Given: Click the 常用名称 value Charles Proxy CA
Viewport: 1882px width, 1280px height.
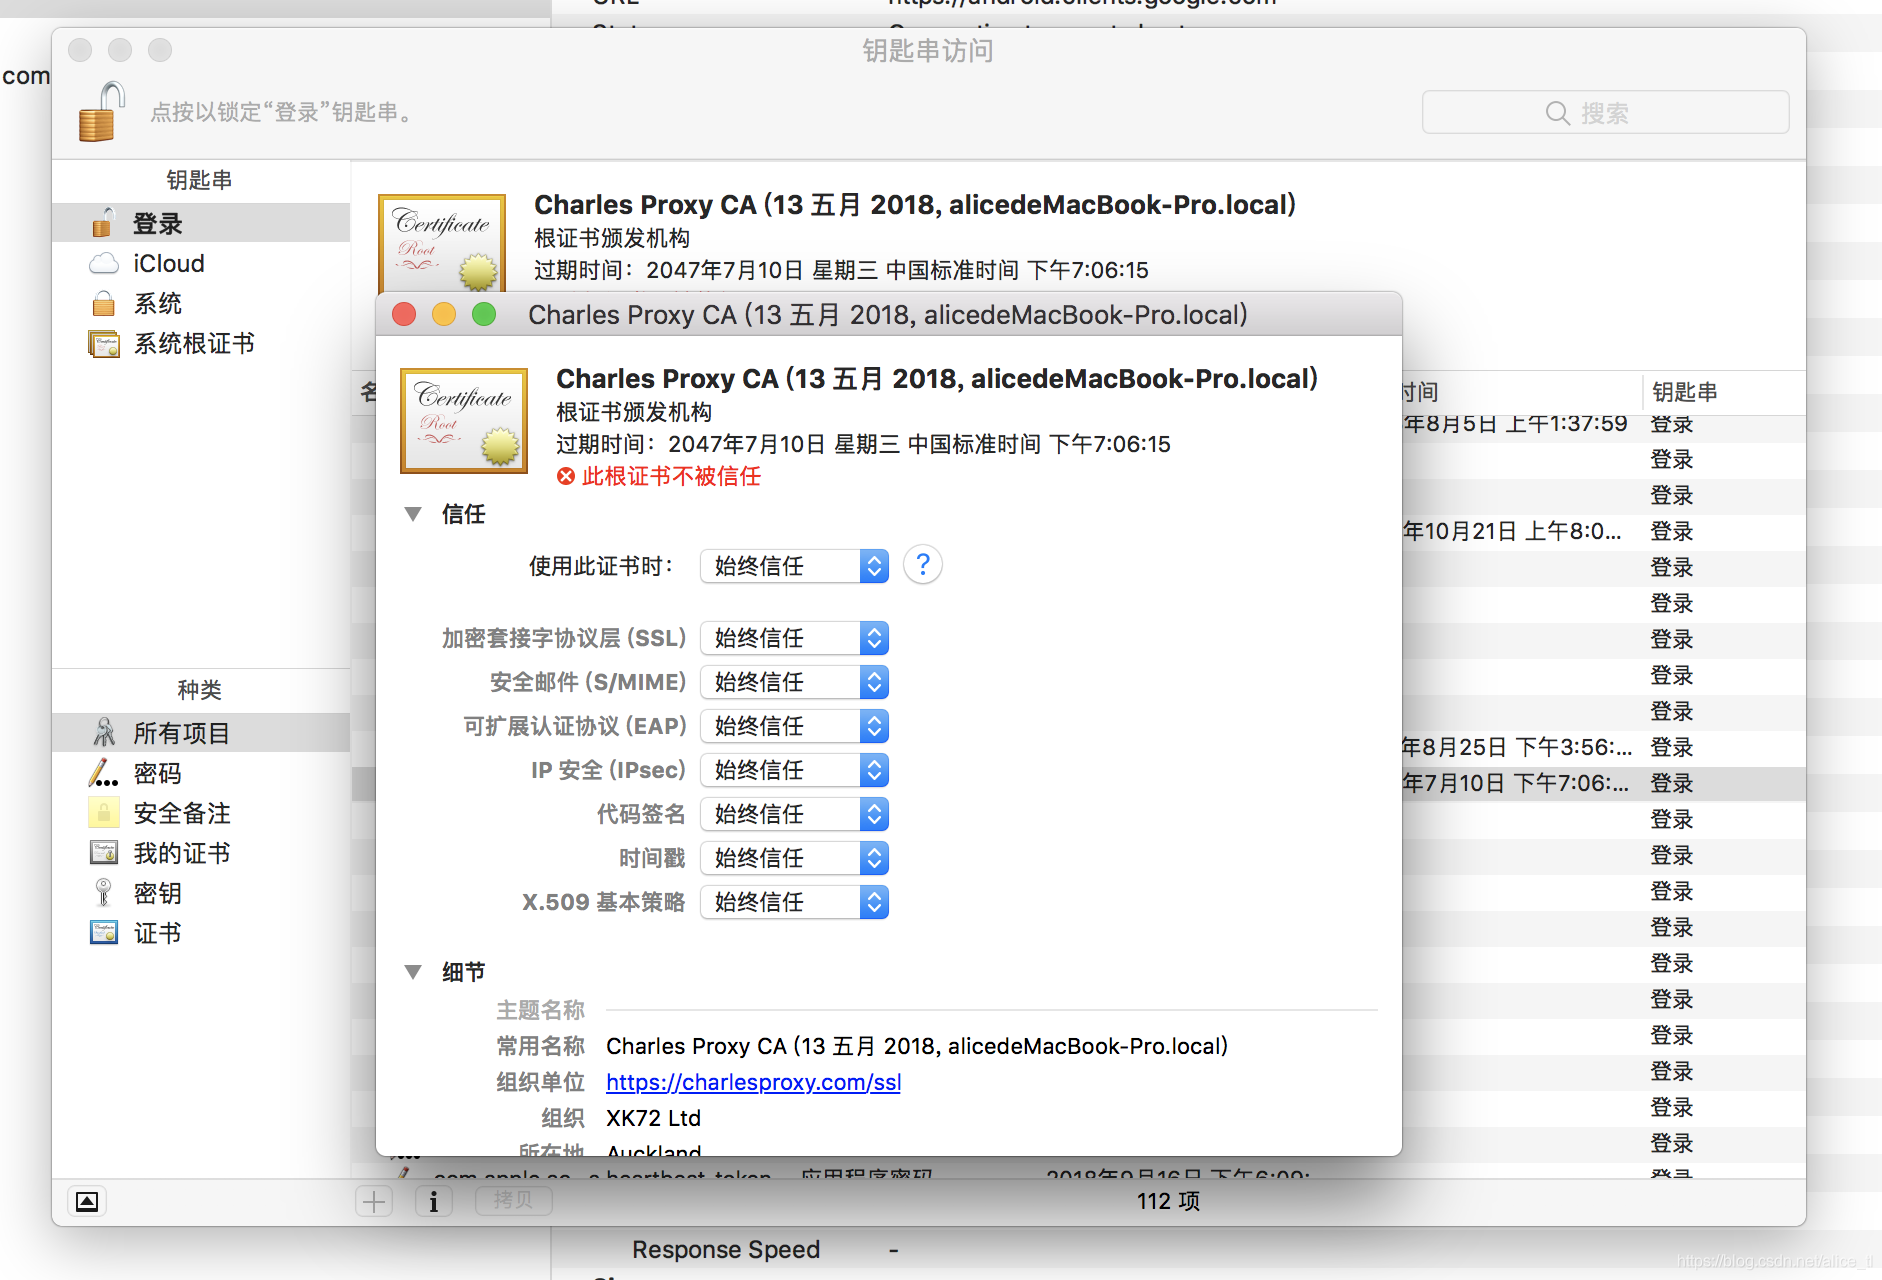Looking at the screenshot, I should pyautogui.click(x=917, y=1046).
